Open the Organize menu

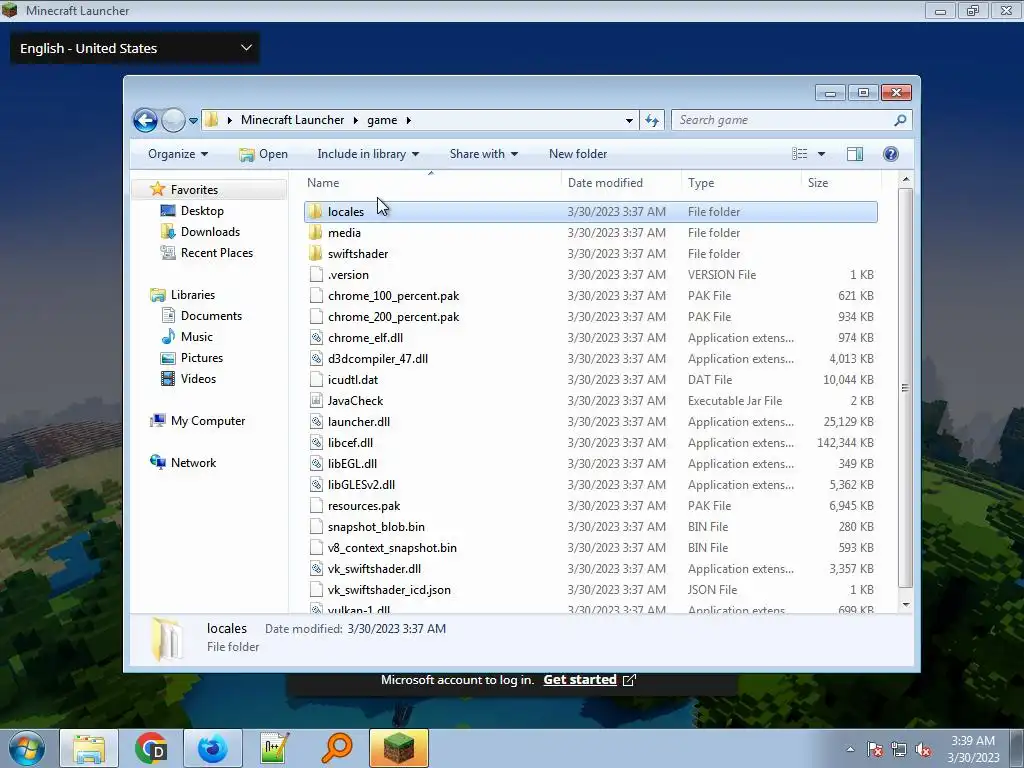(178, 154)
